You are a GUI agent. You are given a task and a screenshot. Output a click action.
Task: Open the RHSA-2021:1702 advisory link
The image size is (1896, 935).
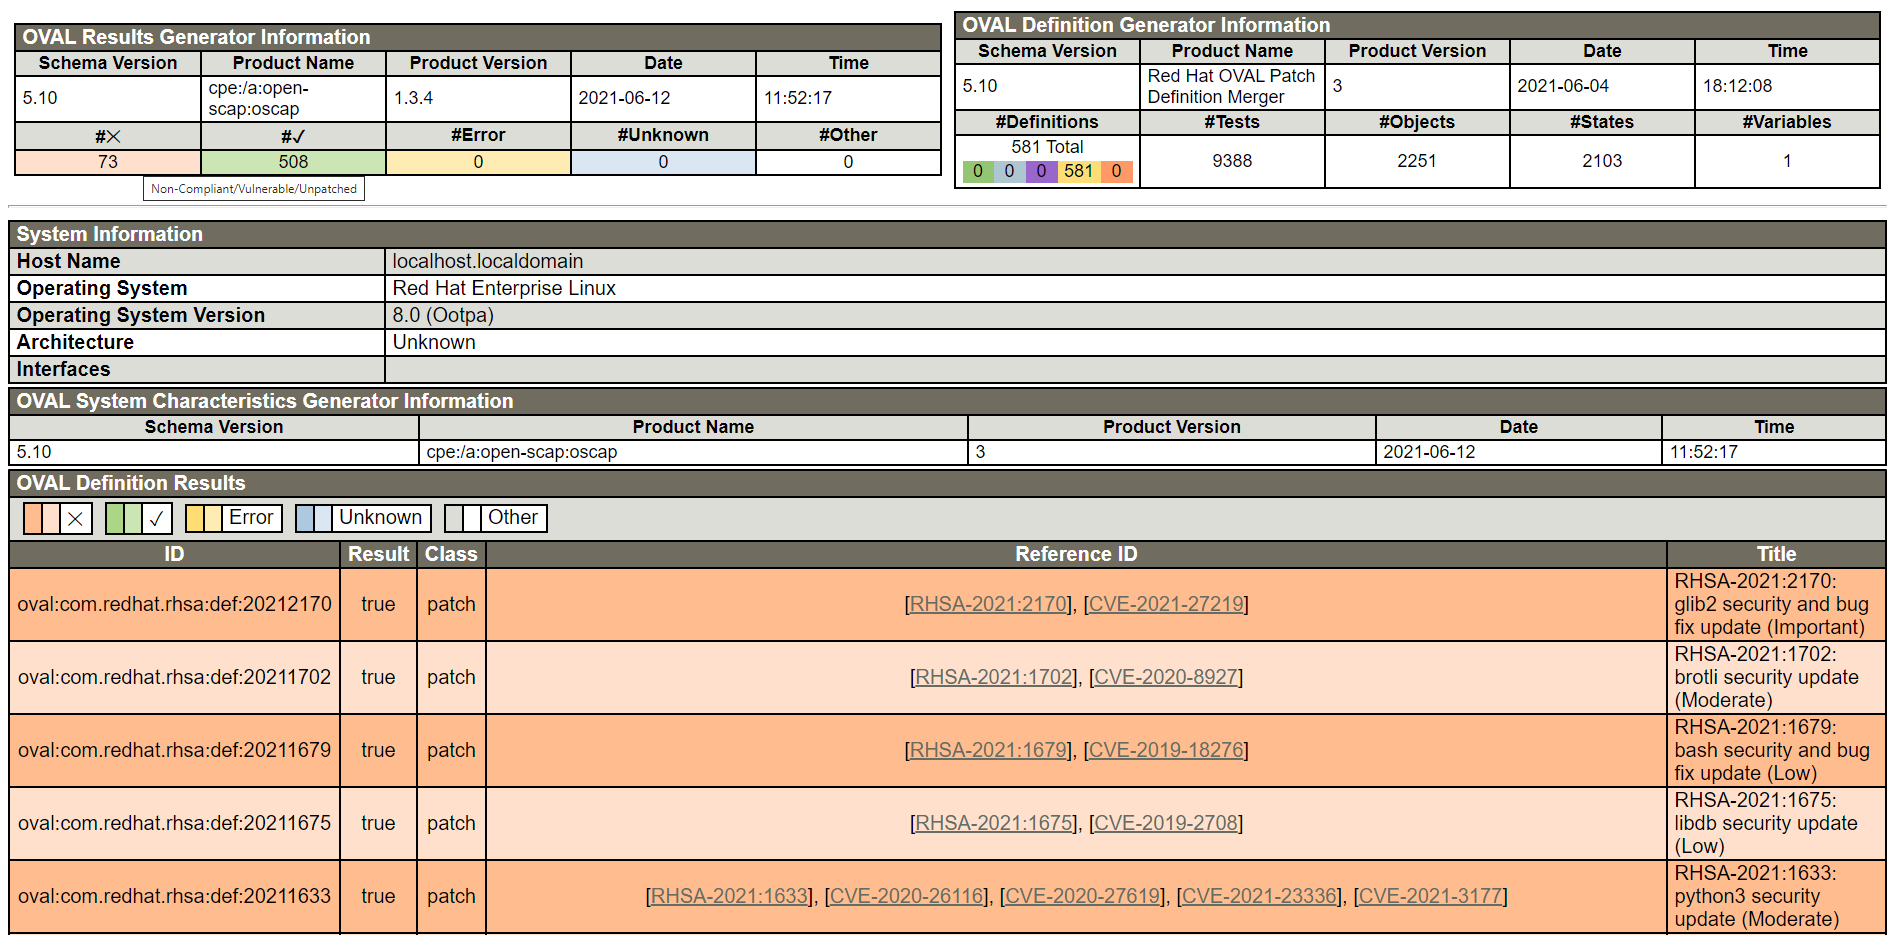[994, 677]
